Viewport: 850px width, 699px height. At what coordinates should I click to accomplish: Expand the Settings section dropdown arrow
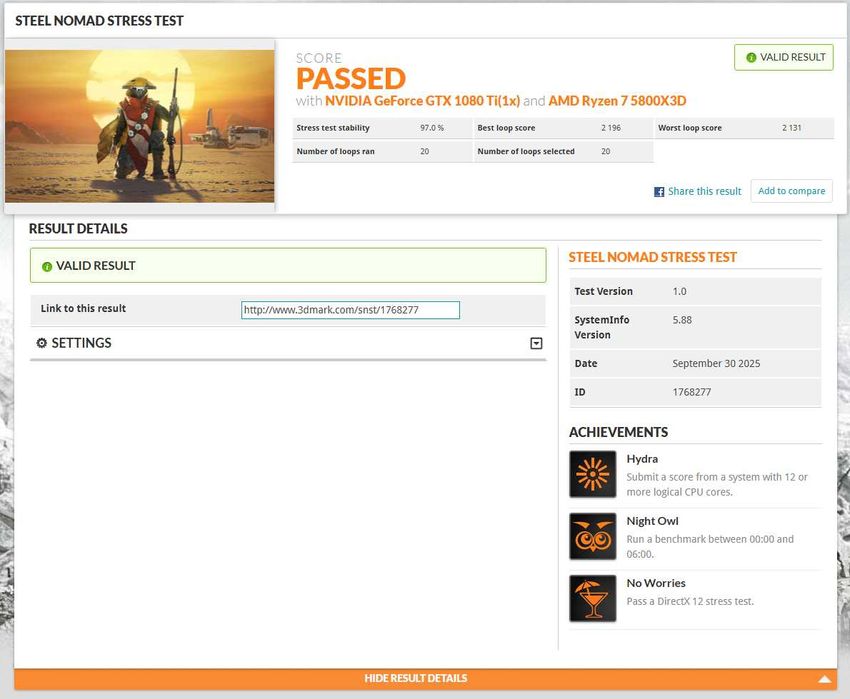tap(536, 343)
